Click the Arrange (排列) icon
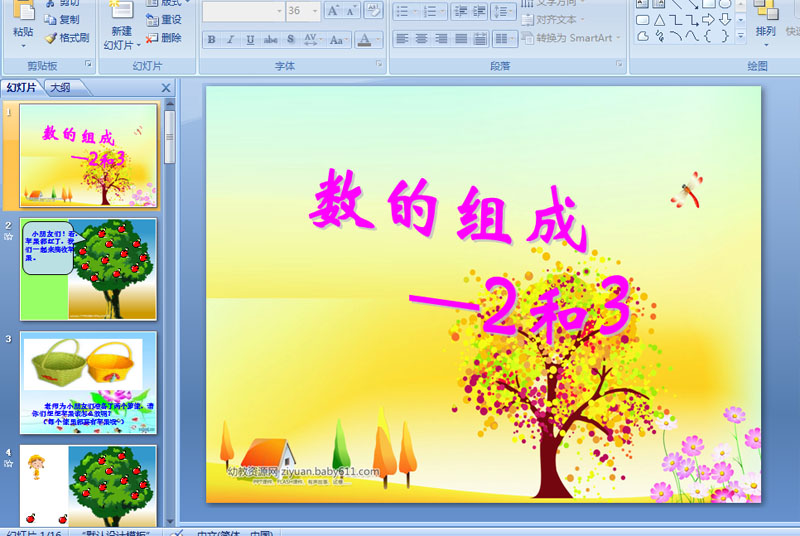 coord(765,10)
